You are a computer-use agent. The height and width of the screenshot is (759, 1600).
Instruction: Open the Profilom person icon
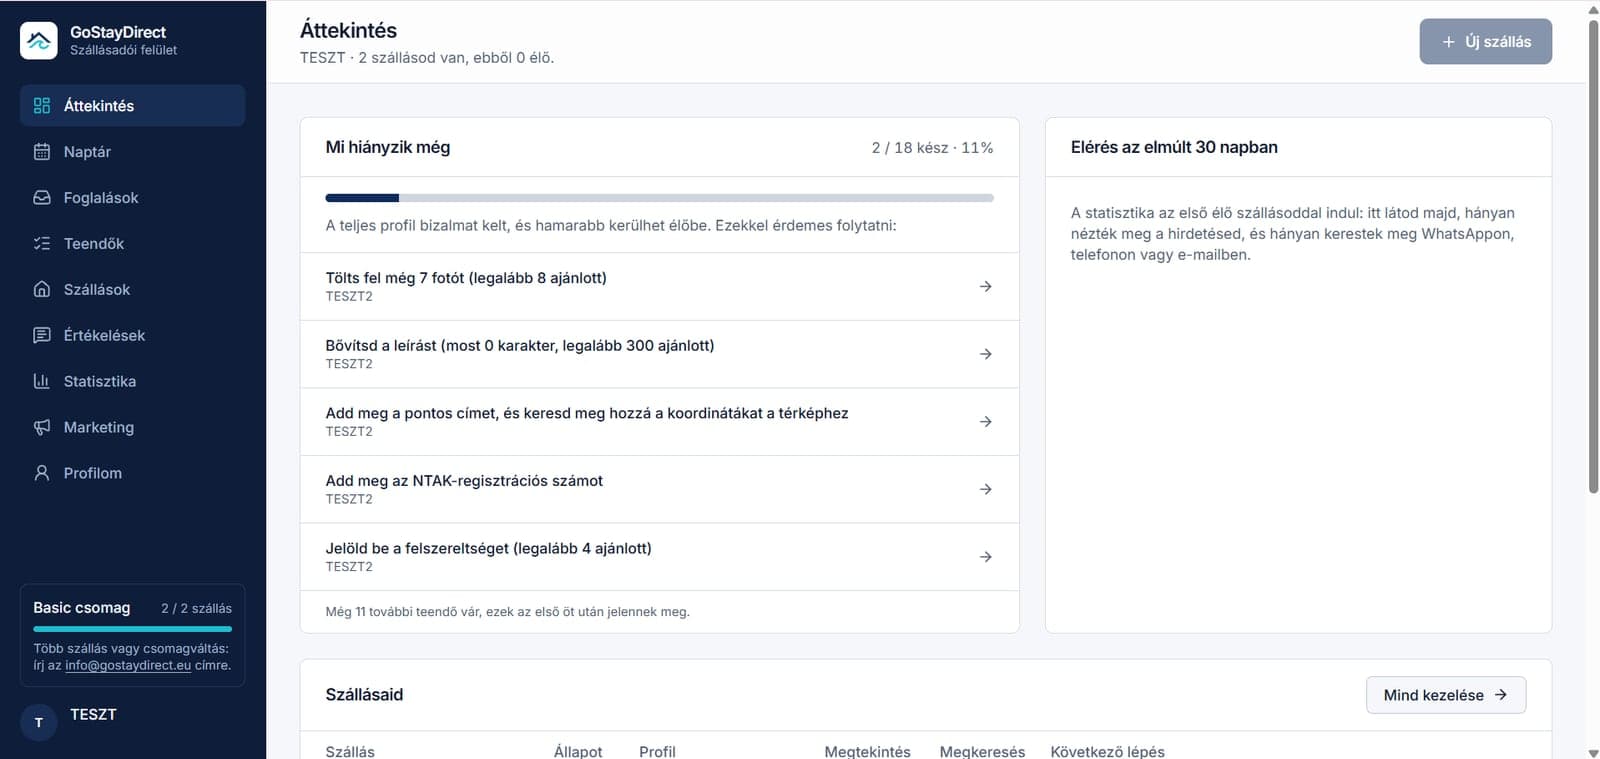(42, 474)
